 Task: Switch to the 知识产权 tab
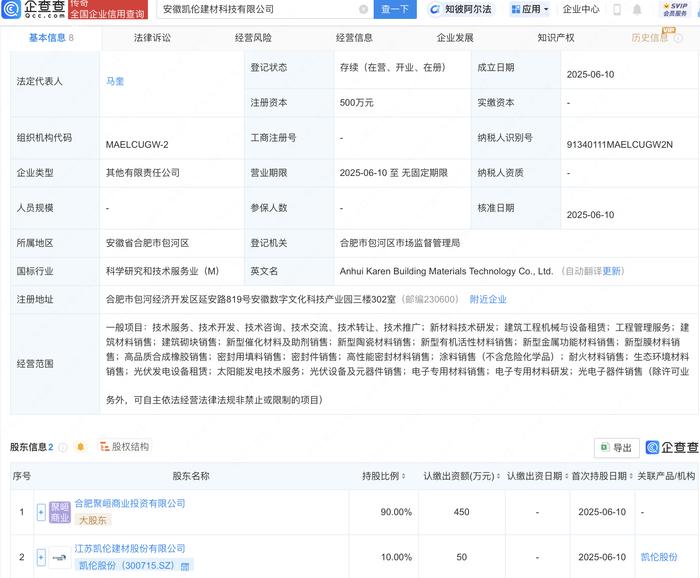click(556, 38)
